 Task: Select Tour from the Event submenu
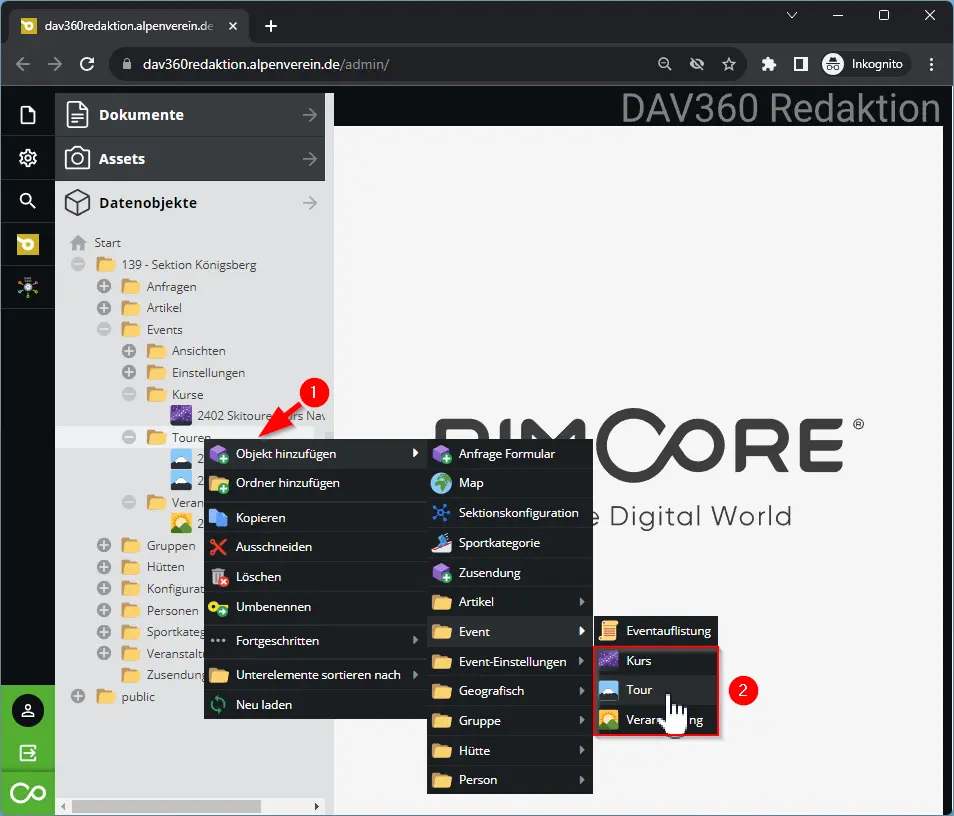(639, 690)
